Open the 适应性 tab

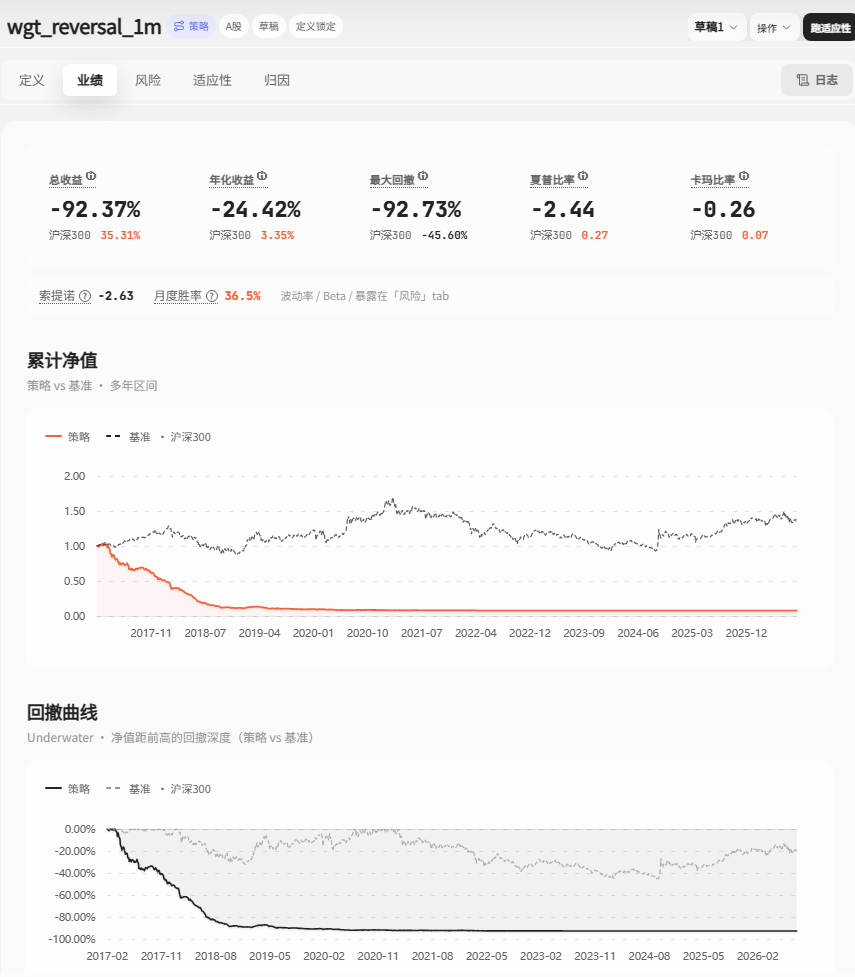tap(212, 80)
